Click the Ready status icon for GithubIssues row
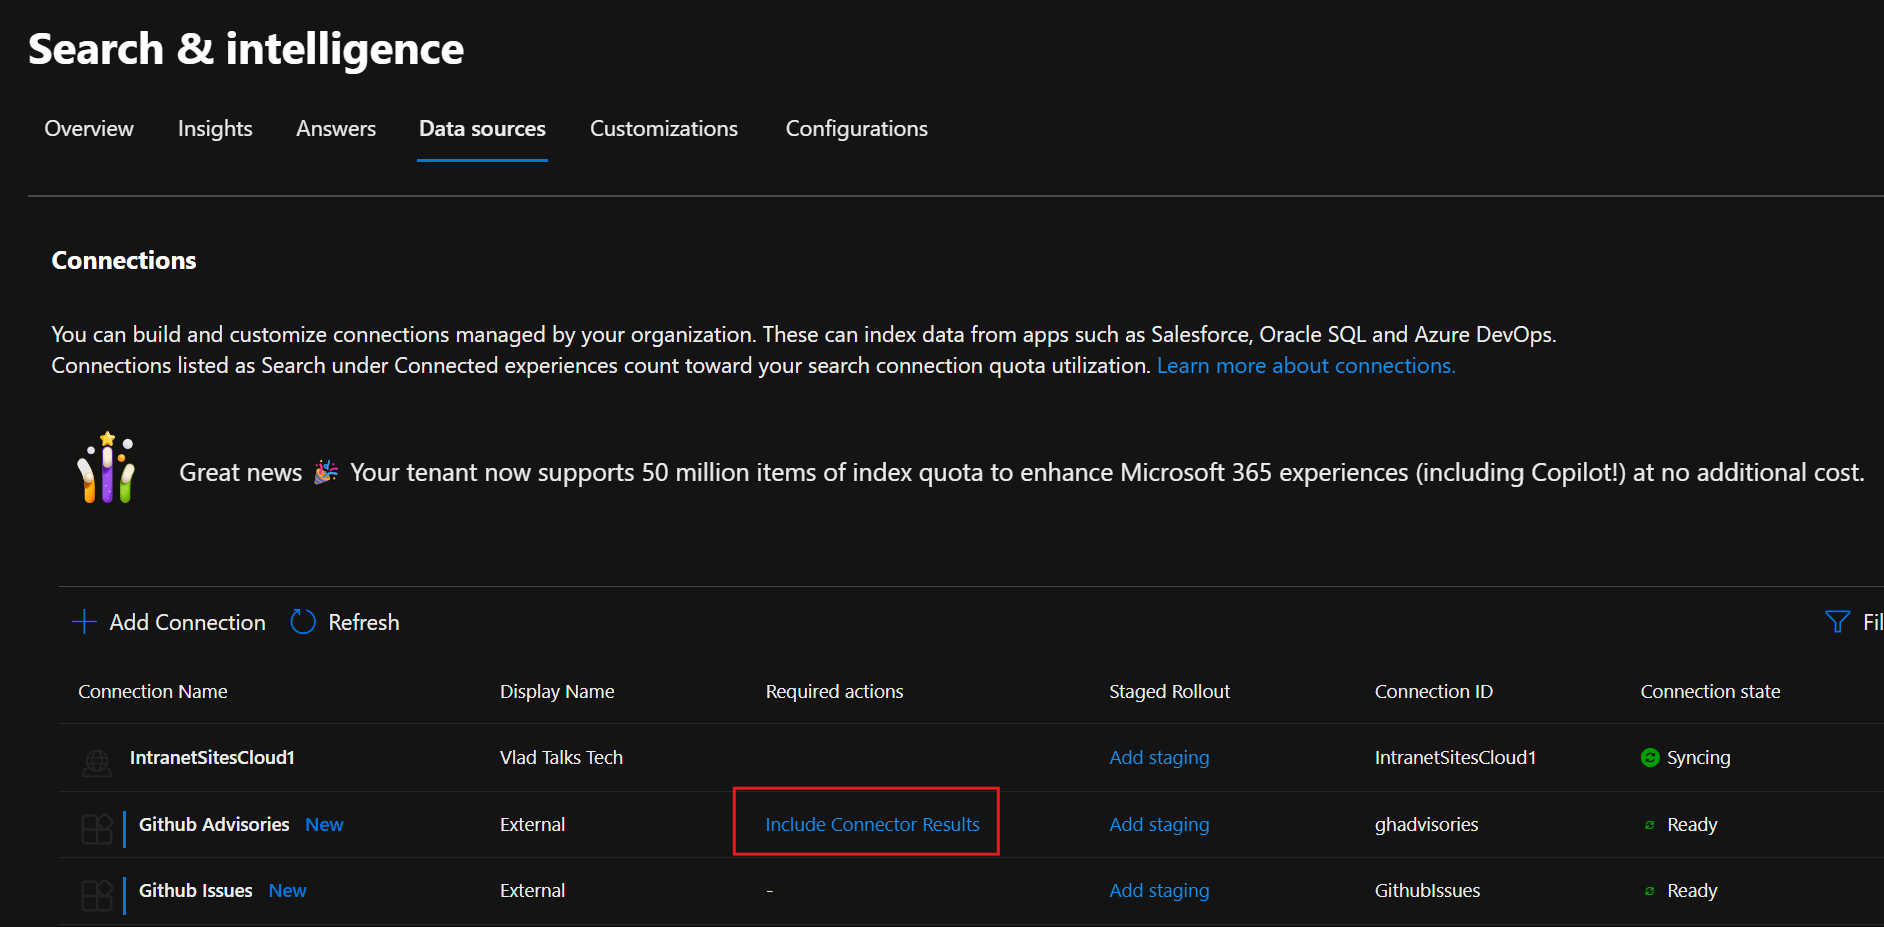This screenshot has height=927, width=1884. (x=1649, y=890)
